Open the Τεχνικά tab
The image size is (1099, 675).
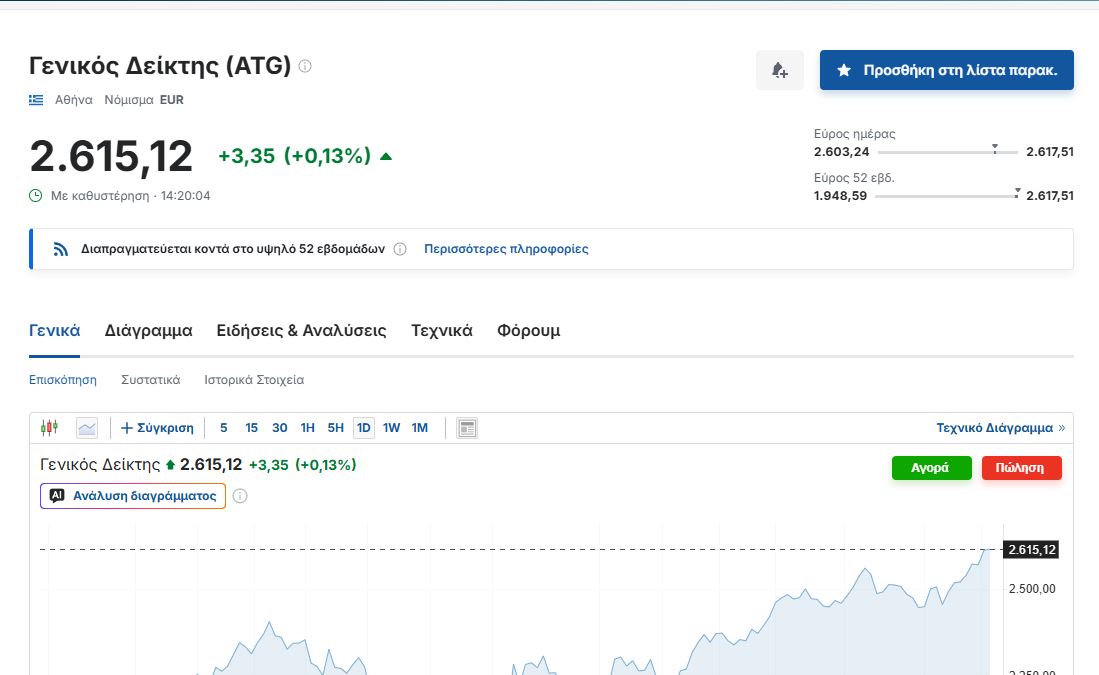[442, 330]
